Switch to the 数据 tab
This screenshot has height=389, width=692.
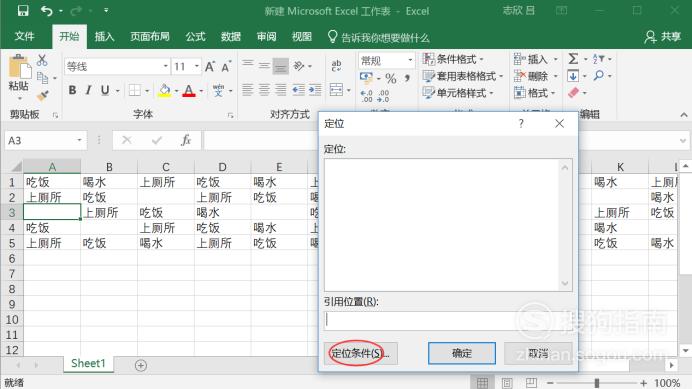231,37
